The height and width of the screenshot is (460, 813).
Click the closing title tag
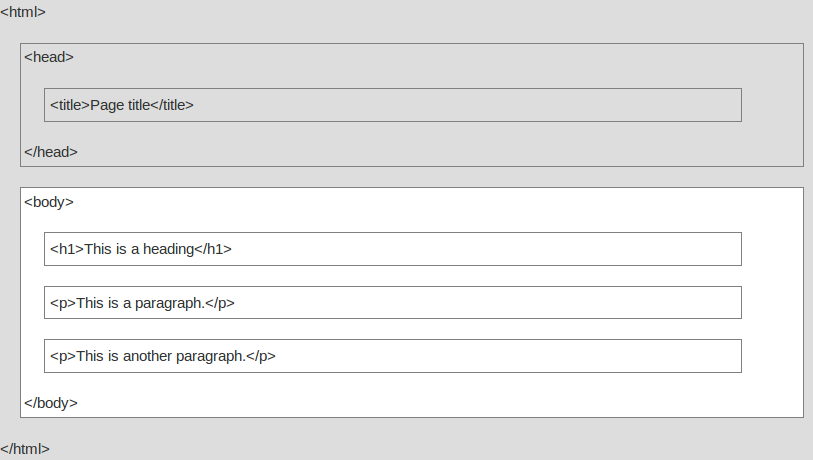pyautogui.click(x=172, y=105)
